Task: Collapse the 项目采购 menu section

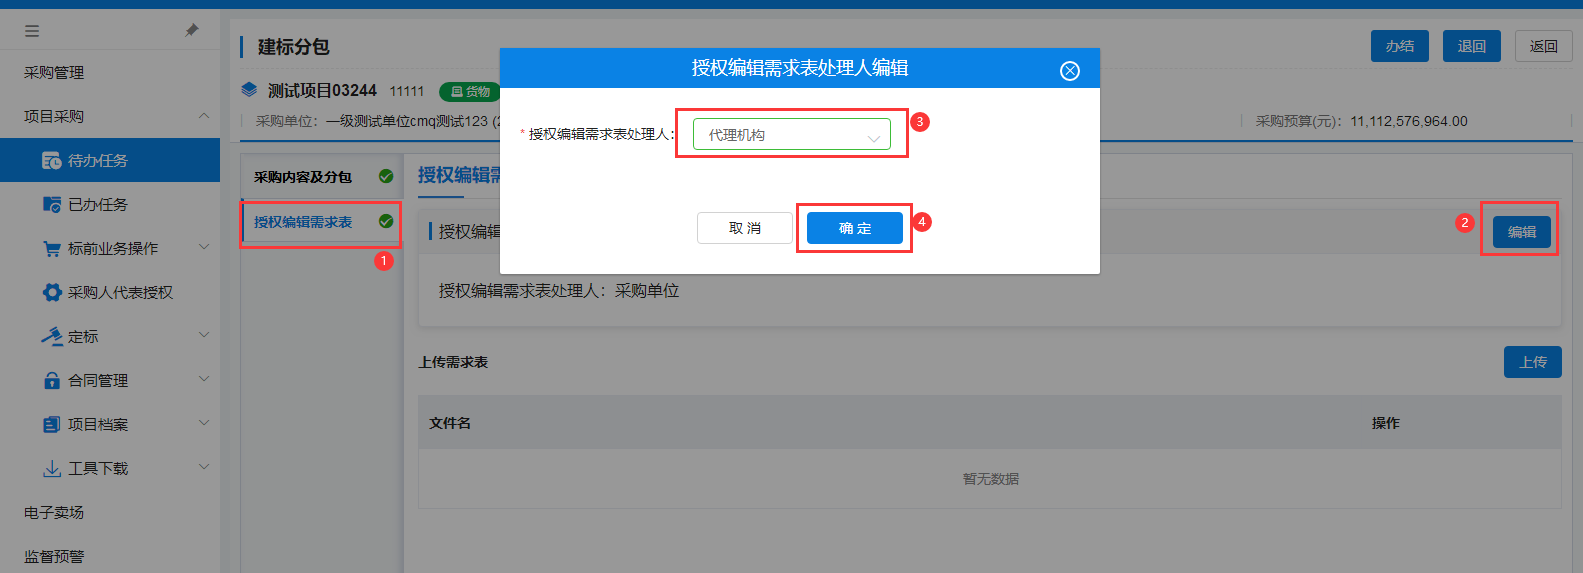Action: (204, 117)
